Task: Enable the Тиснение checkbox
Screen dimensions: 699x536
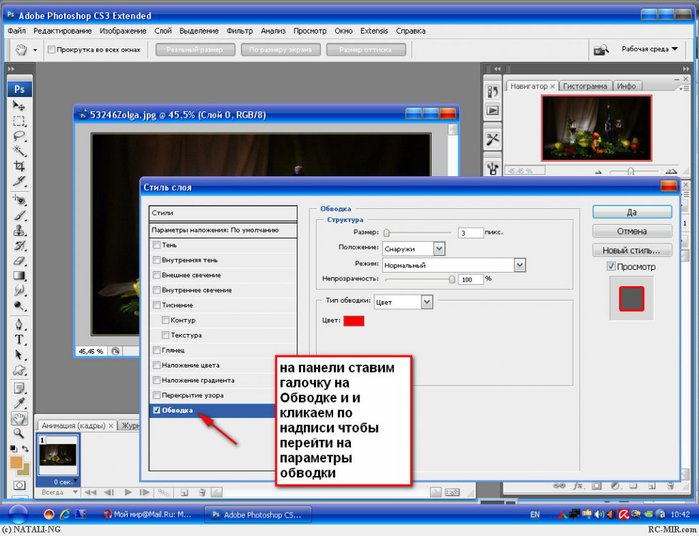Action: click(x=156, y=305)
